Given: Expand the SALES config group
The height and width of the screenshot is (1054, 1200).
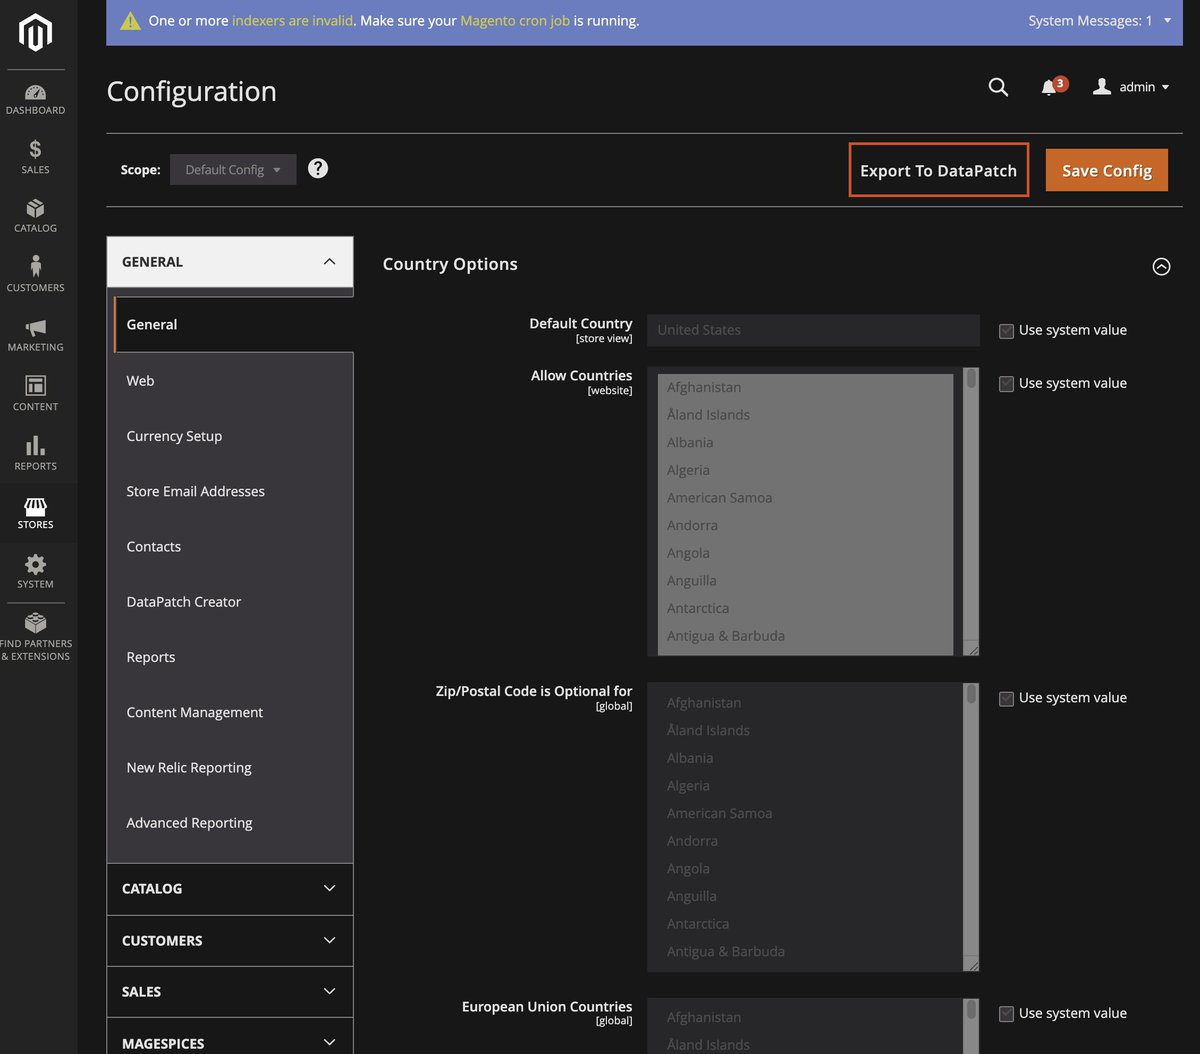Looking at the screenshot, I should pyautogui.click(x=230, y=991).
